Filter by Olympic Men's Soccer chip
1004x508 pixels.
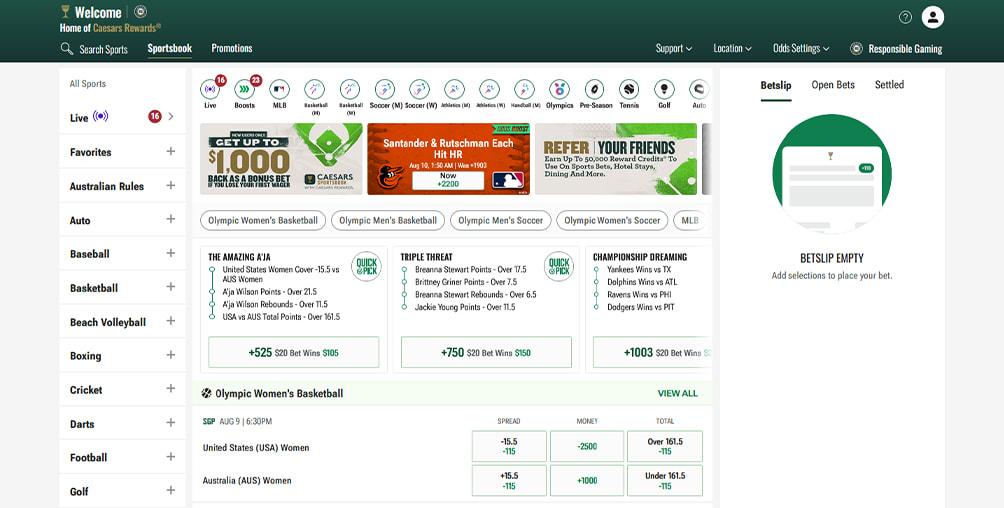tap(501, 220)
